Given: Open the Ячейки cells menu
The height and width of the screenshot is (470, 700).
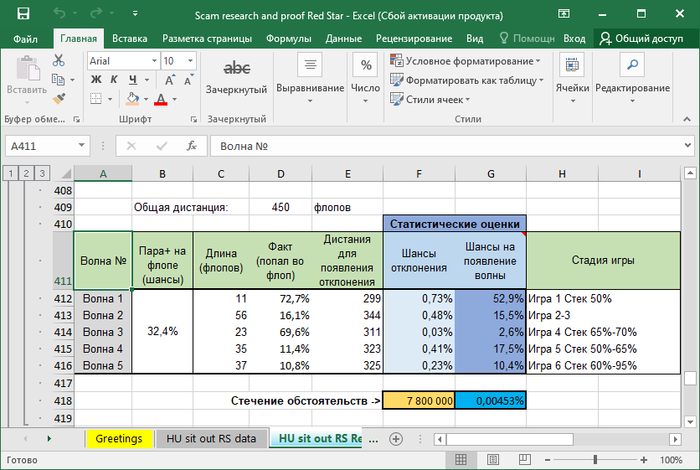Looking at the screenshot, I should click(572, 78).
